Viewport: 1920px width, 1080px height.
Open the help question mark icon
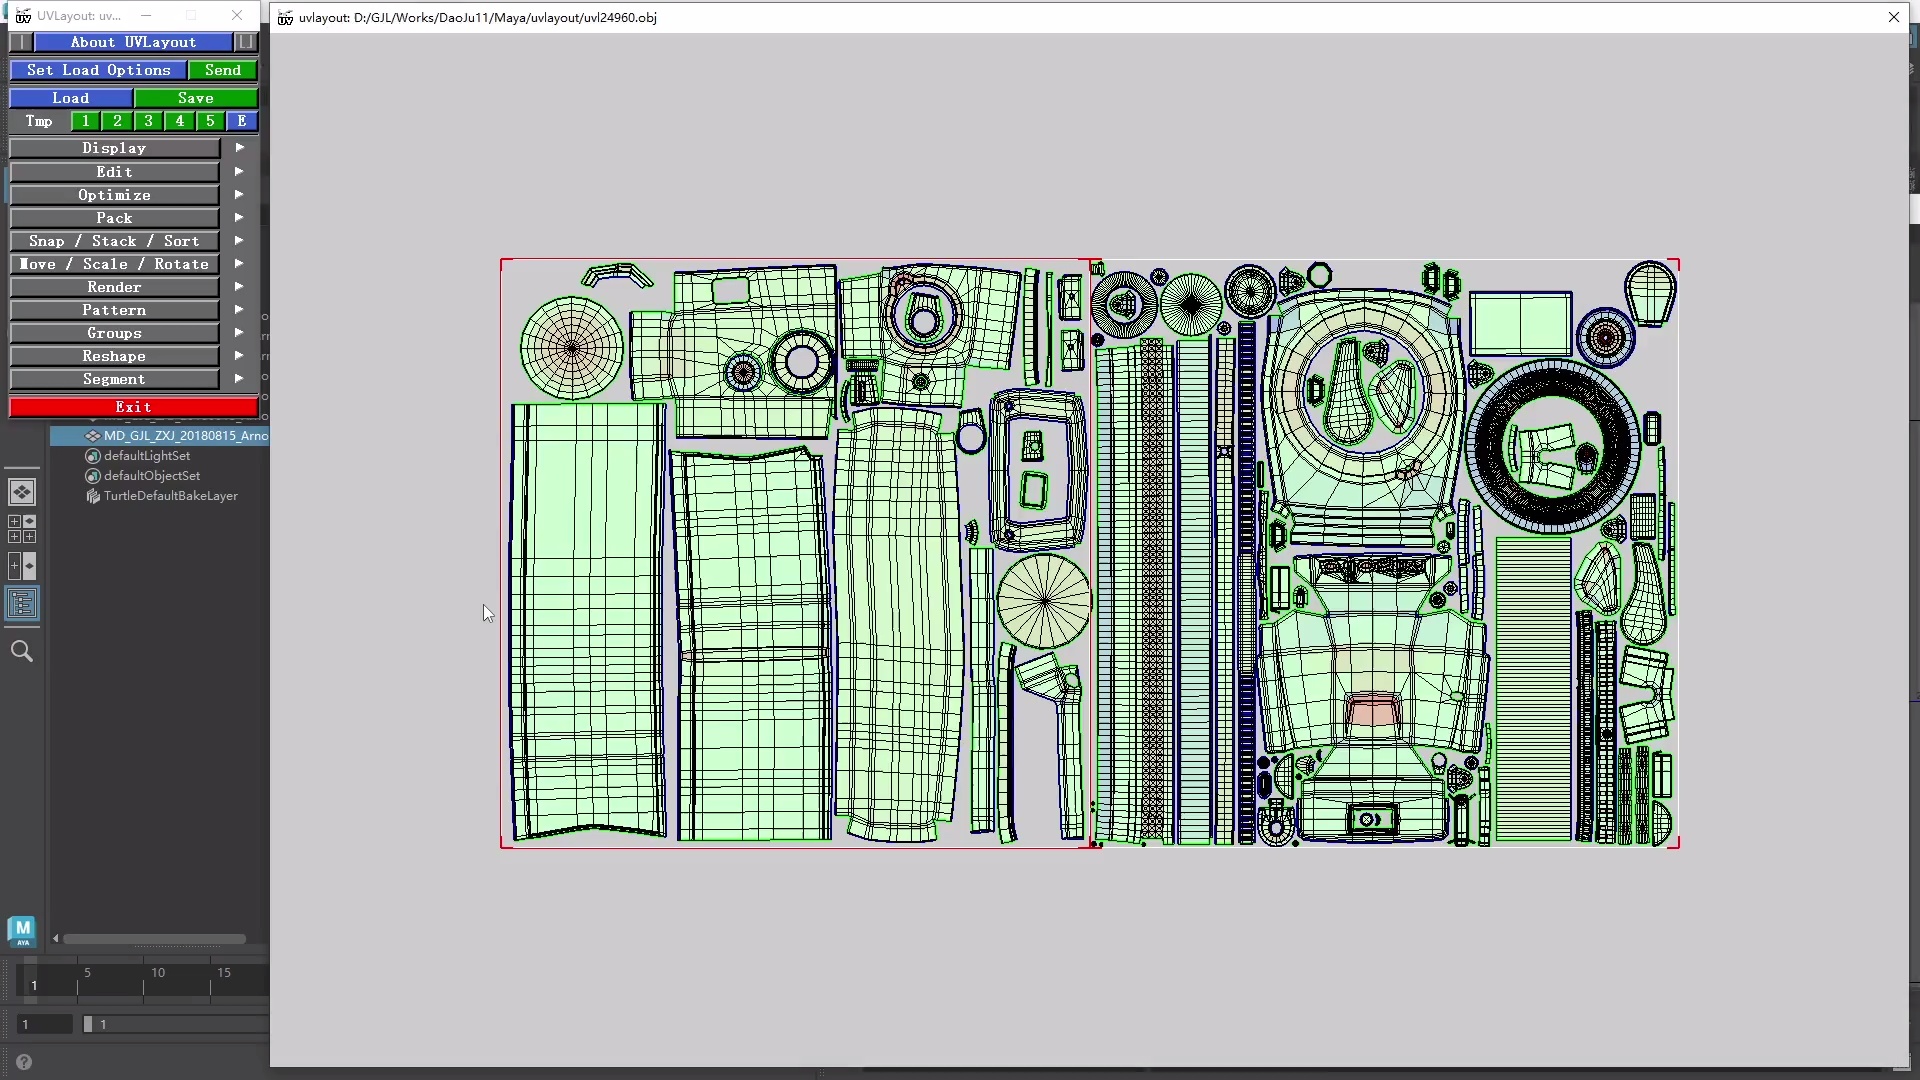click(x=24, y=1062)
